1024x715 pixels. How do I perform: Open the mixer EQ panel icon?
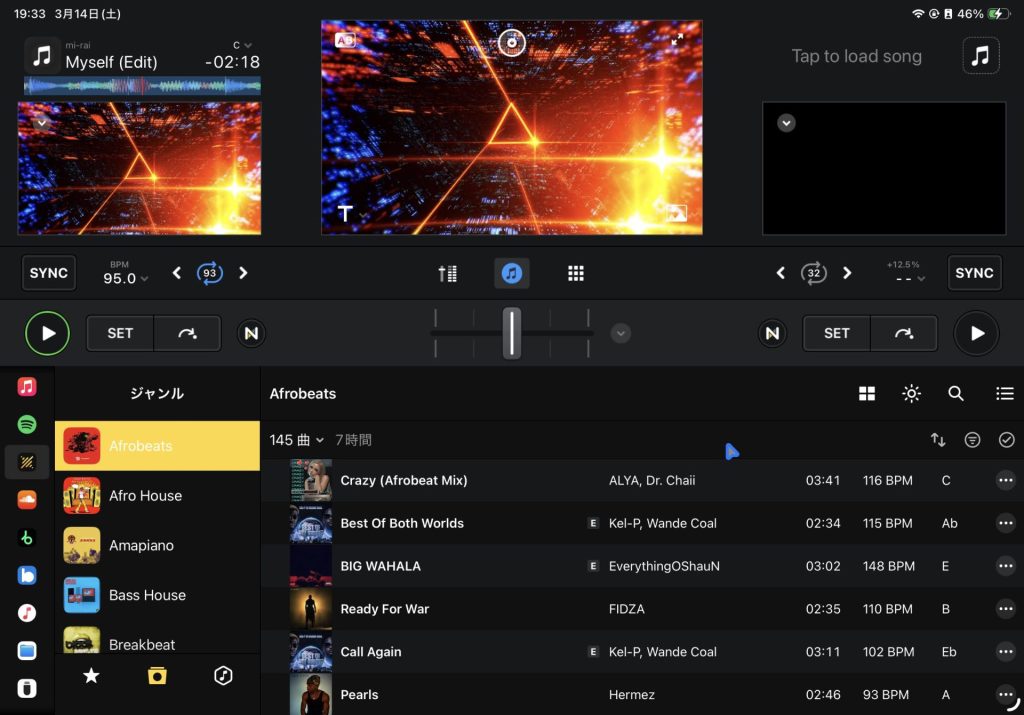pyautogui.click(x=447, y=273)
